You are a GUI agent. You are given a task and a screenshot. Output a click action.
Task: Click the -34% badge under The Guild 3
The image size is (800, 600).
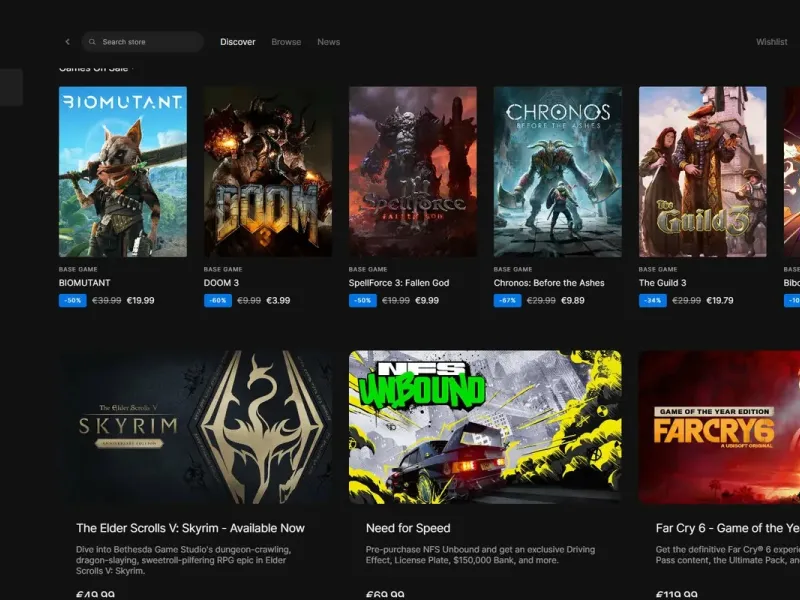[653, 301]
